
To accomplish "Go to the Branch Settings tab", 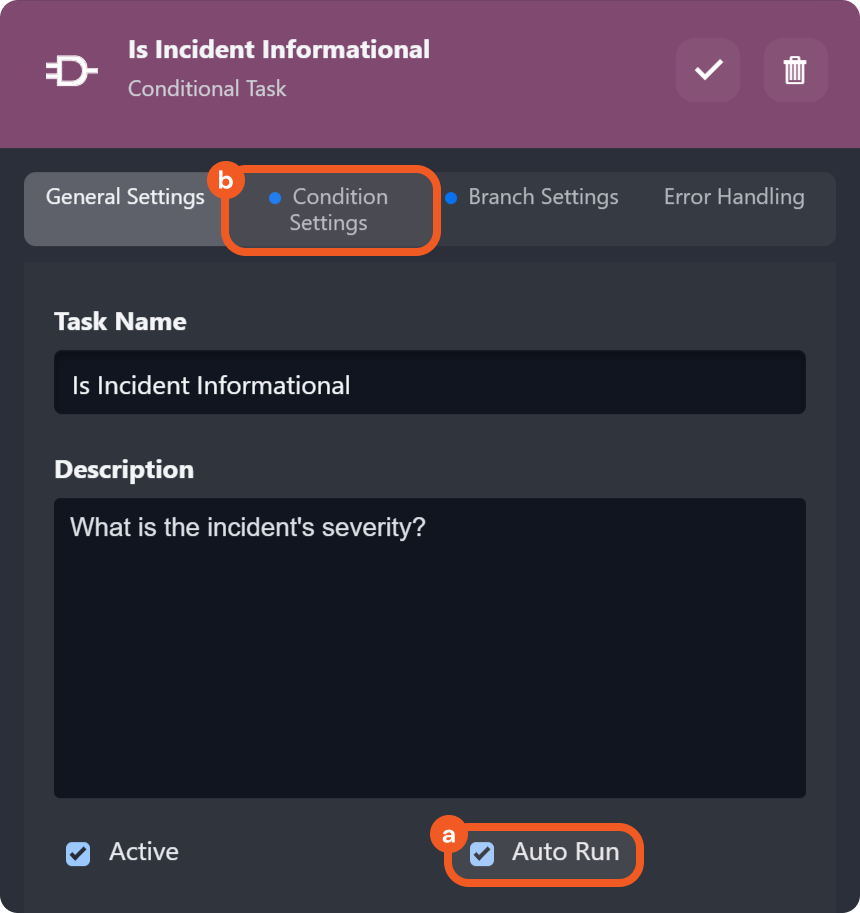I will point(543,197).
